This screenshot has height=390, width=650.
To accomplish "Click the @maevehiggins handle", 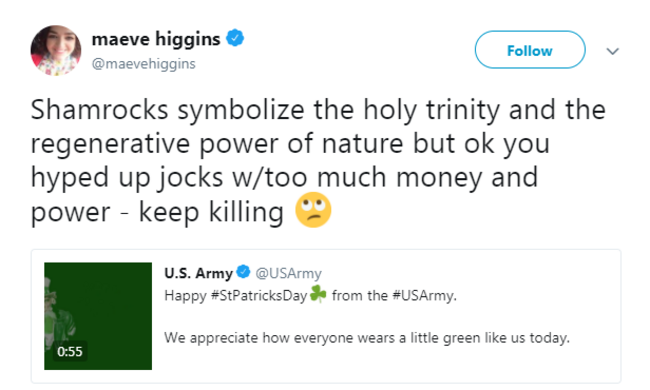I will pyautogui.click(x=143, y=64).
